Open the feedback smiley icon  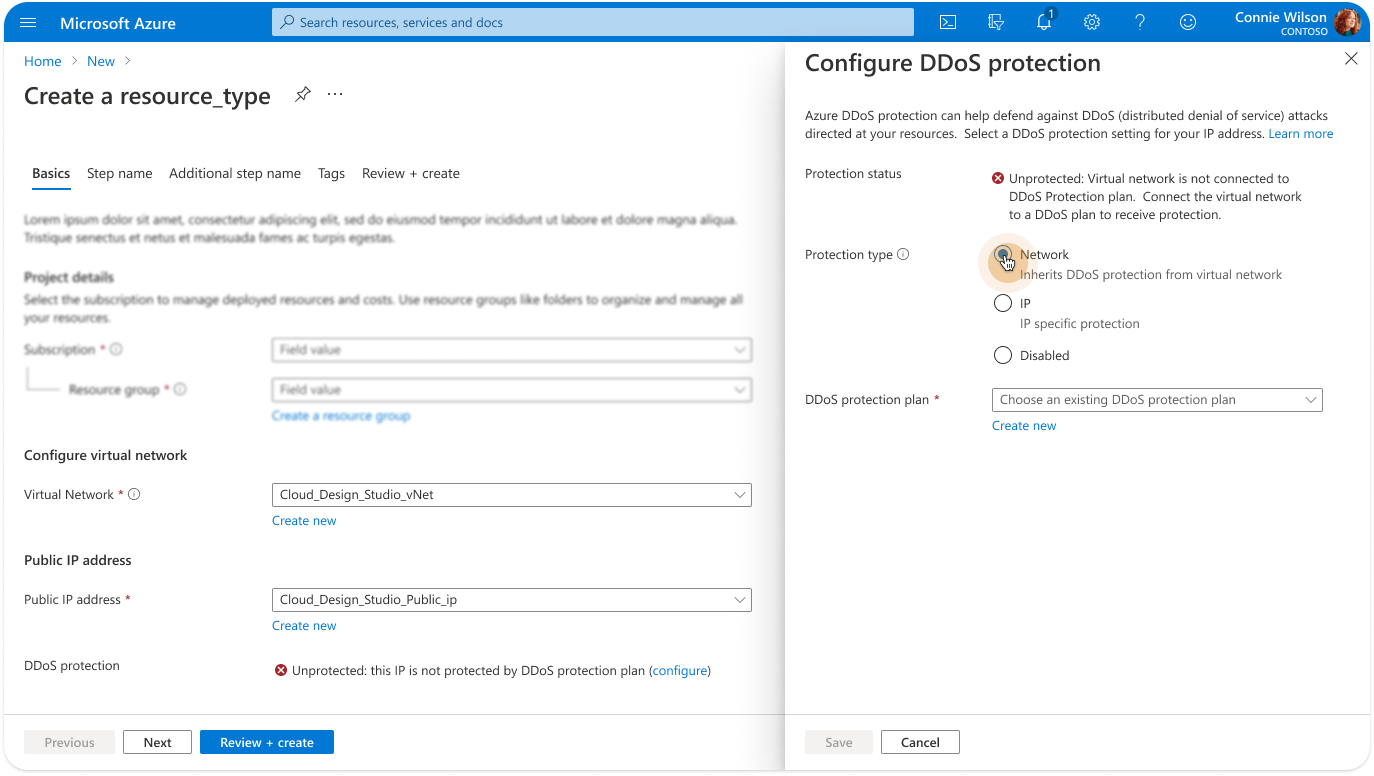1188,22
